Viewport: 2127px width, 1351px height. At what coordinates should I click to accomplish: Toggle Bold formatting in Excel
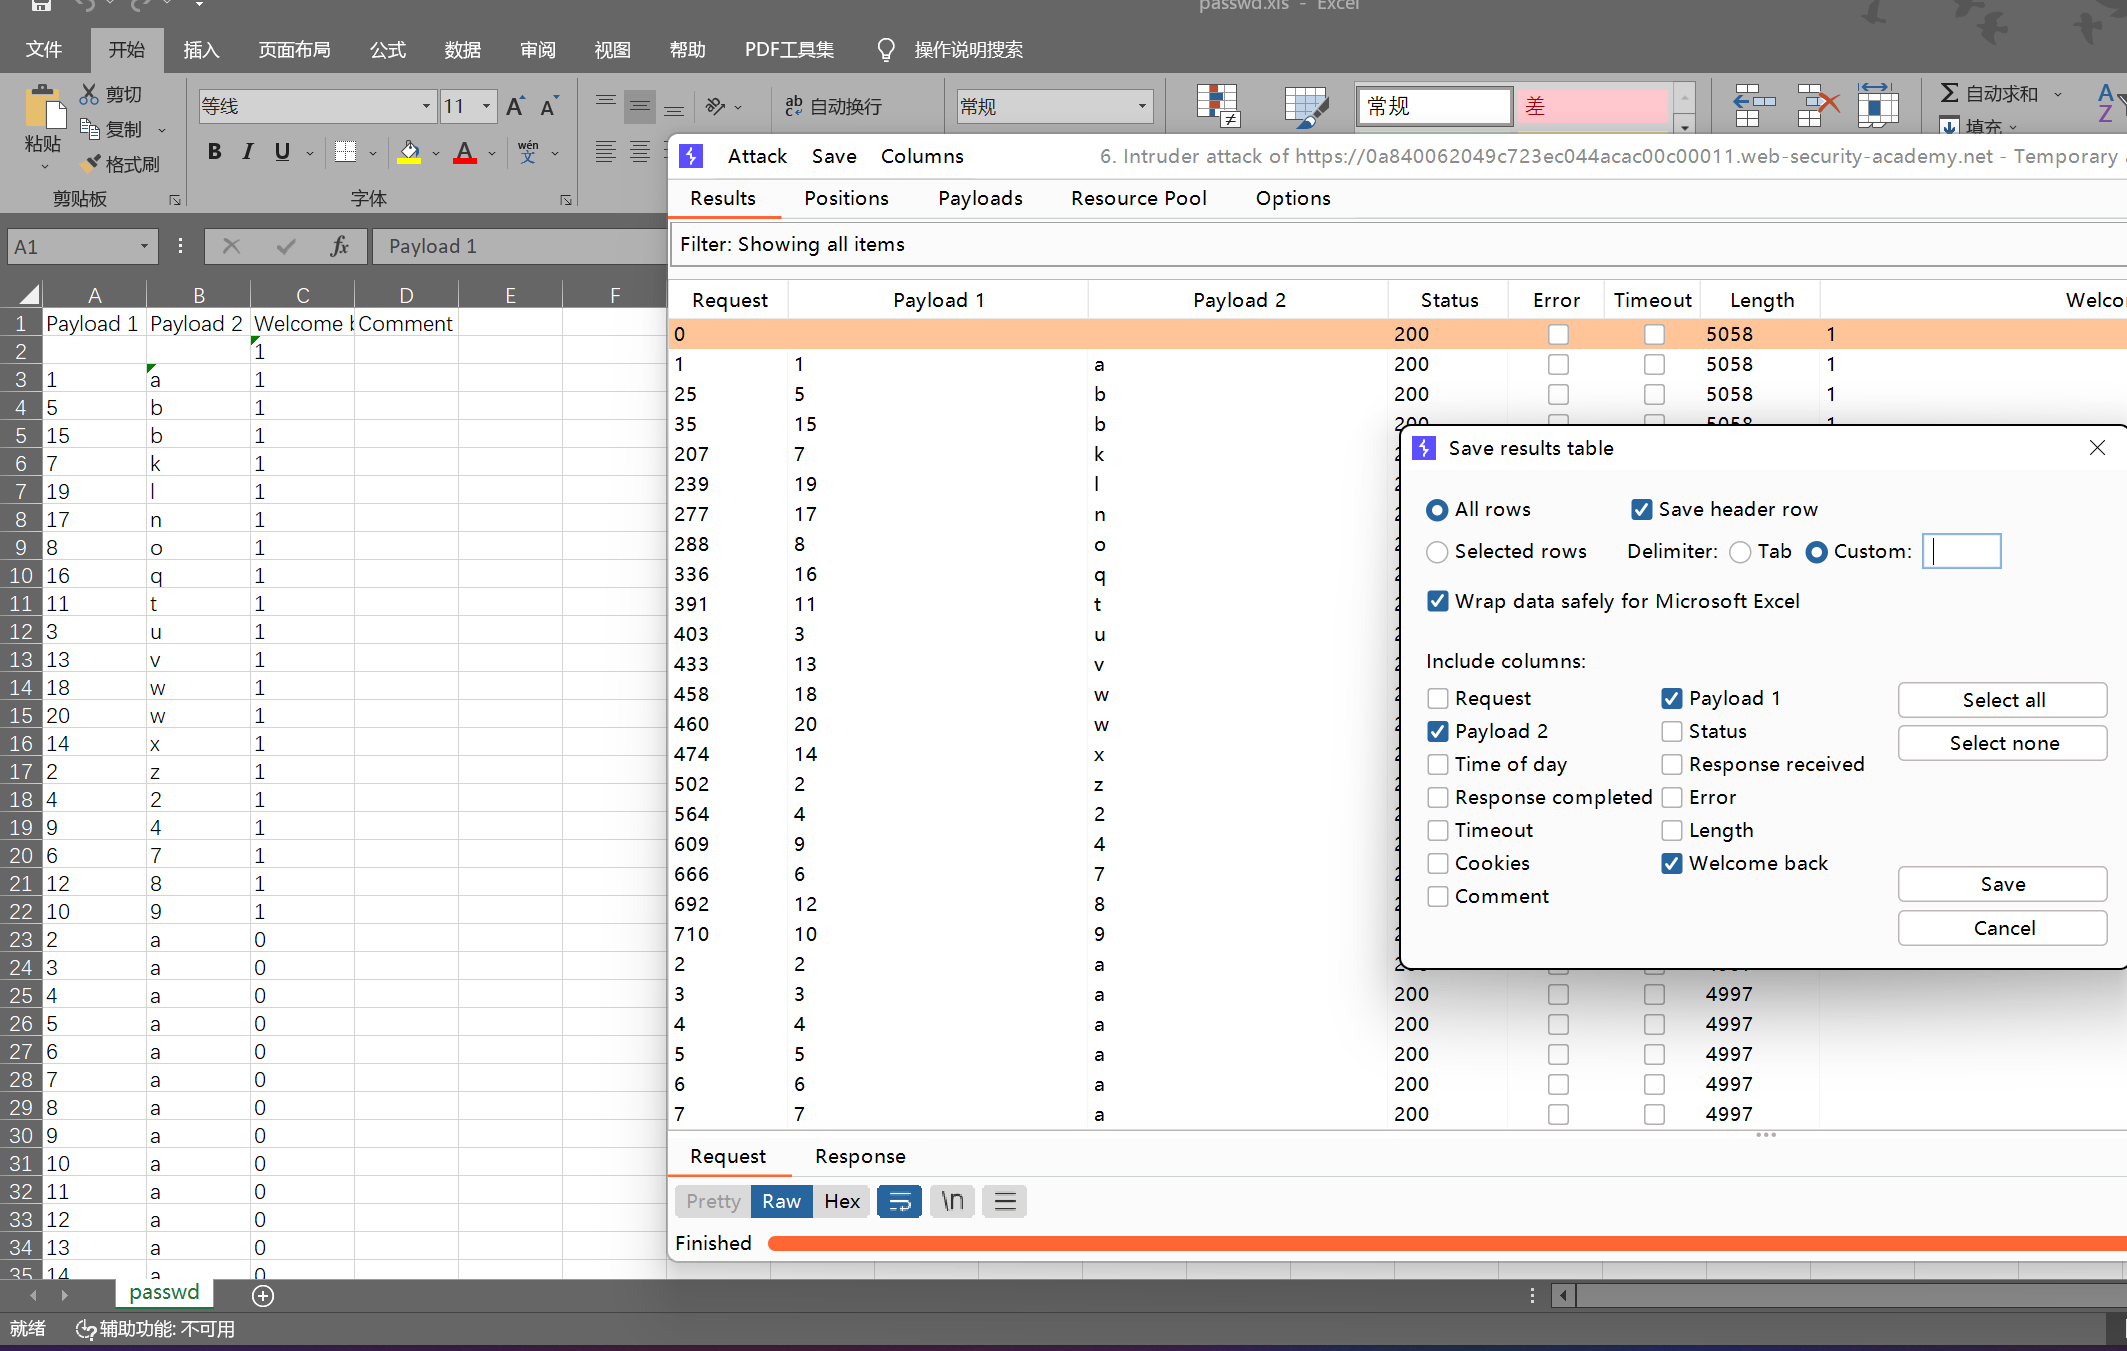pos(214,152)
